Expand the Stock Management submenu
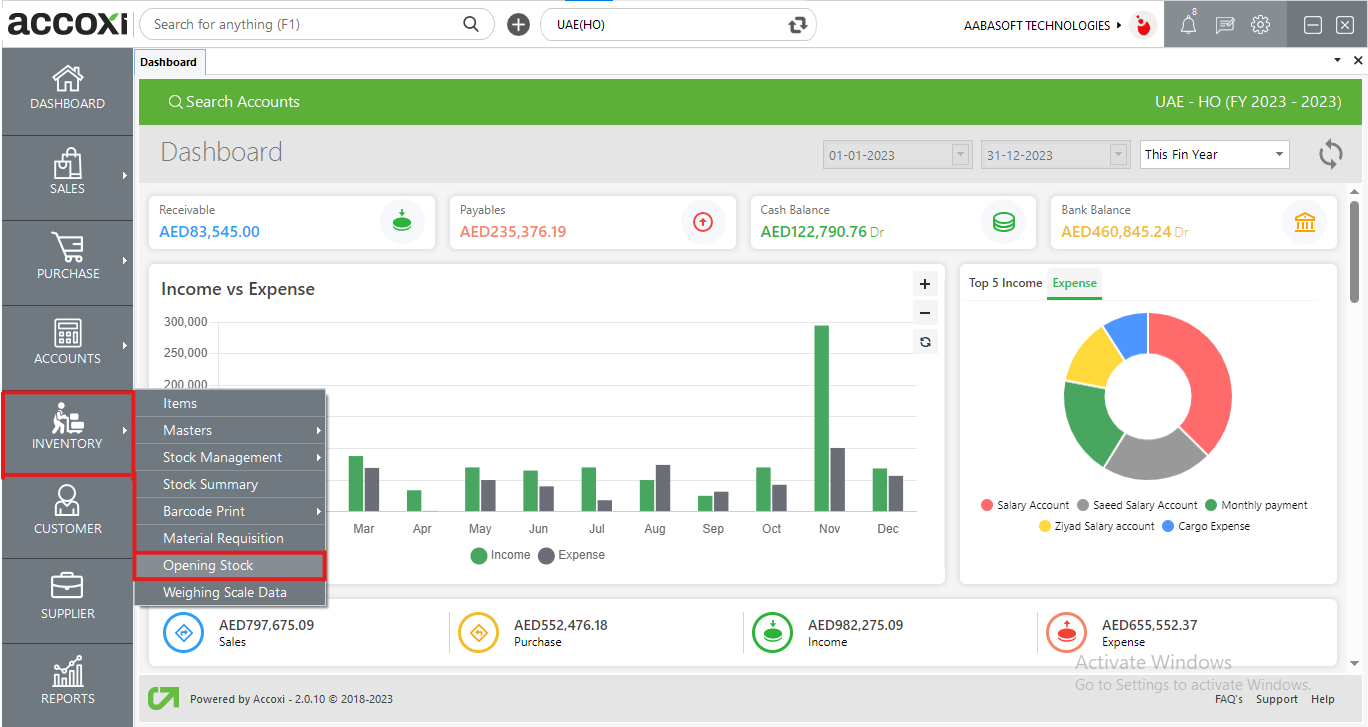Viewport: 1368px width, 727px height. (229, 457)
